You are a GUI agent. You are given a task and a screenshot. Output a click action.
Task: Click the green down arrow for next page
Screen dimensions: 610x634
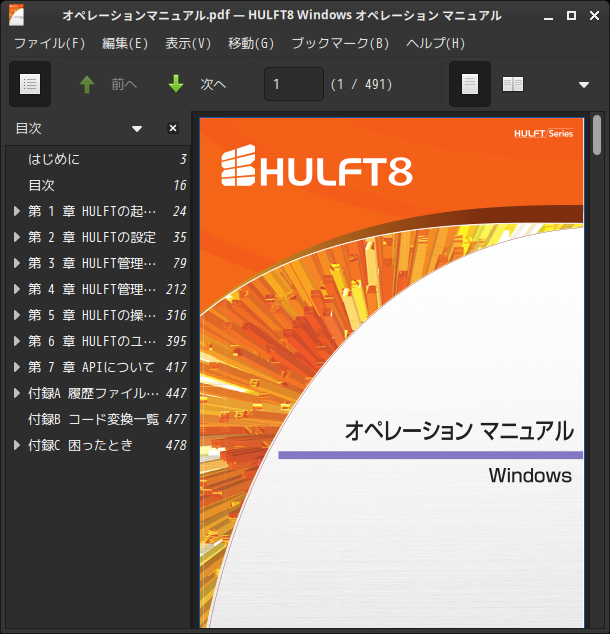176,84
